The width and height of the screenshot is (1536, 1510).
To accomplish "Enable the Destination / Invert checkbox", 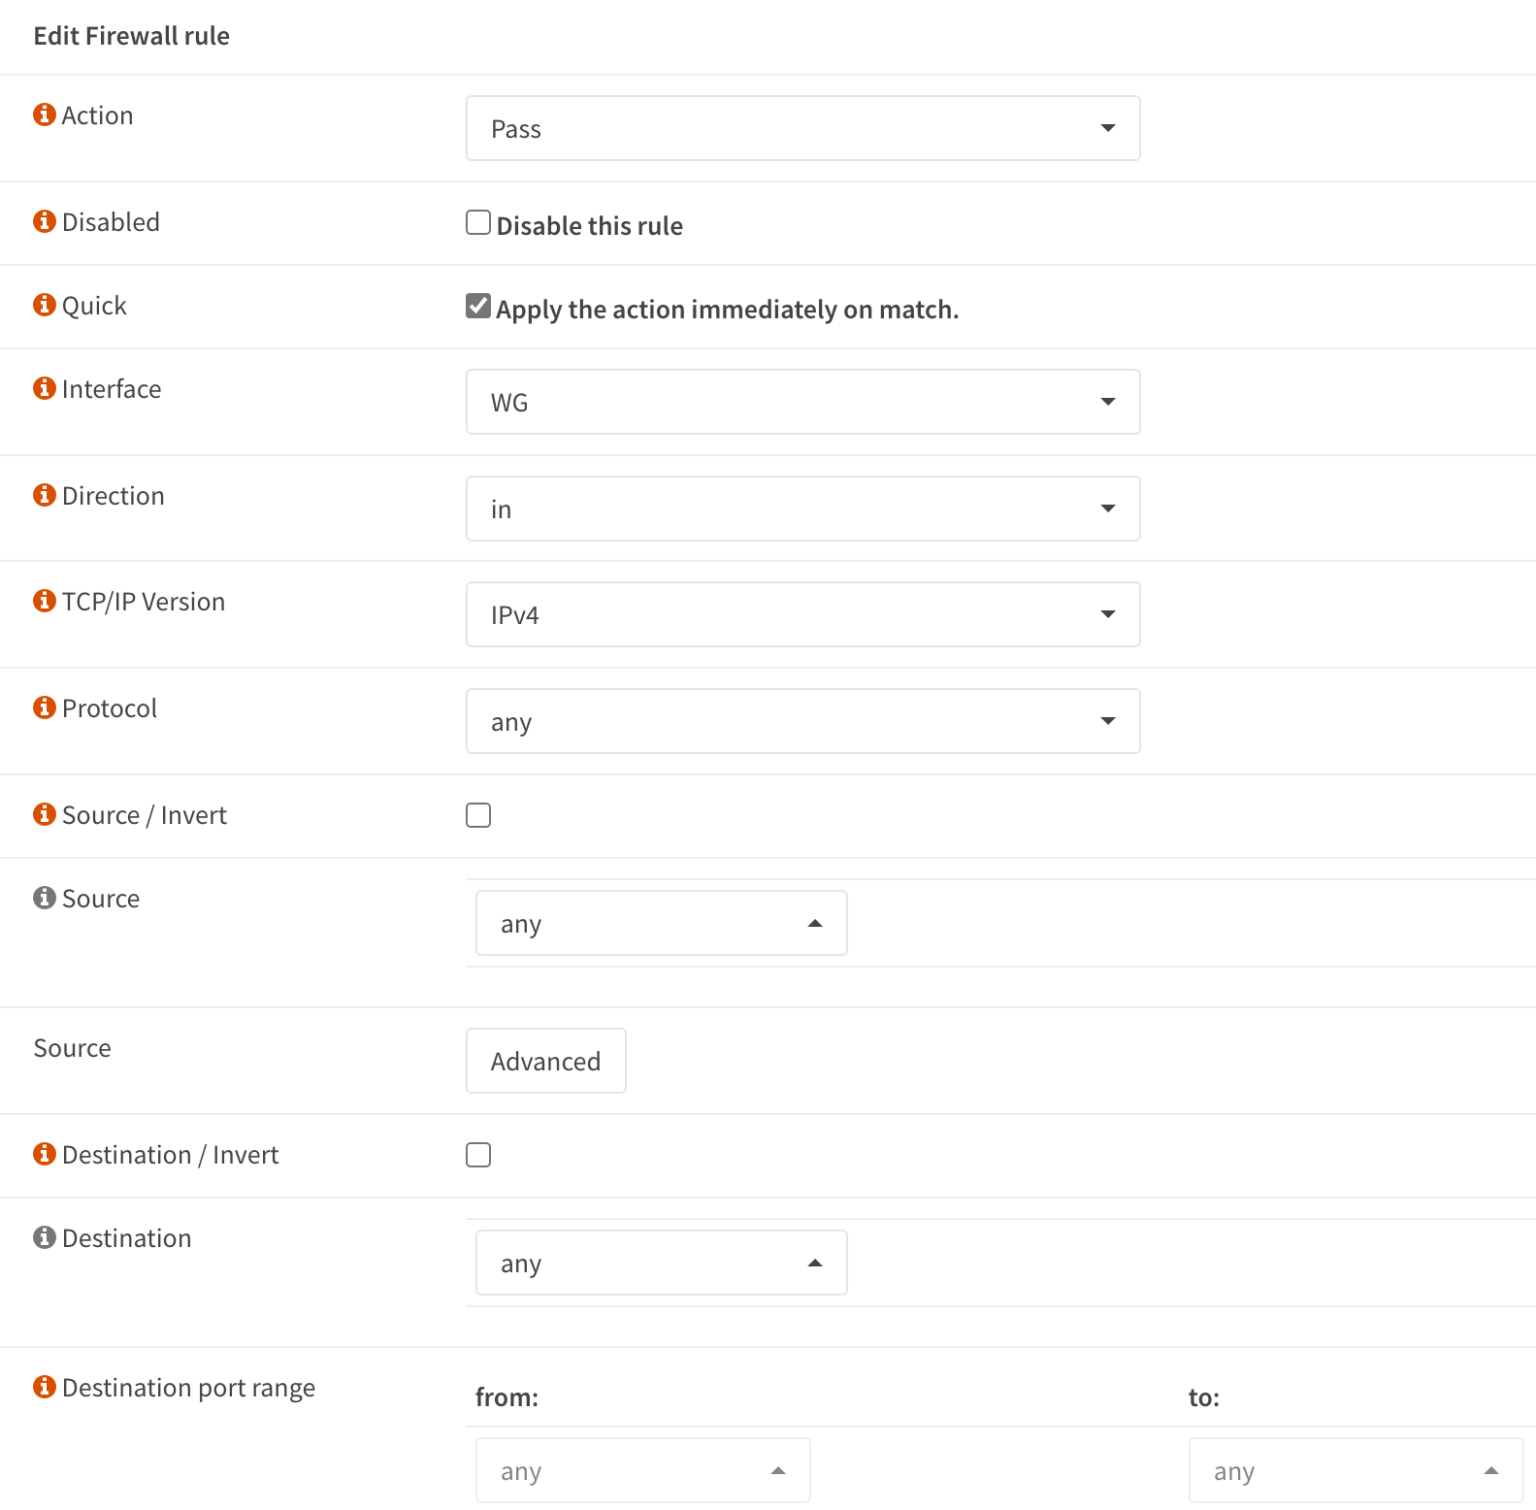I will [478, 1155].
